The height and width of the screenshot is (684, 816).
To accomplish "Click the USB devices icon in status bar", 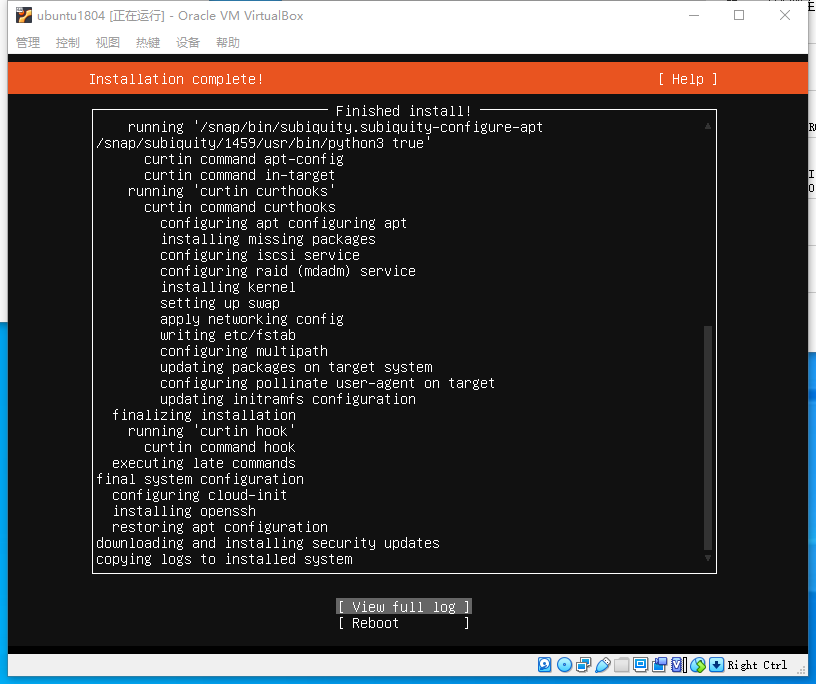I will click(602, 664).
